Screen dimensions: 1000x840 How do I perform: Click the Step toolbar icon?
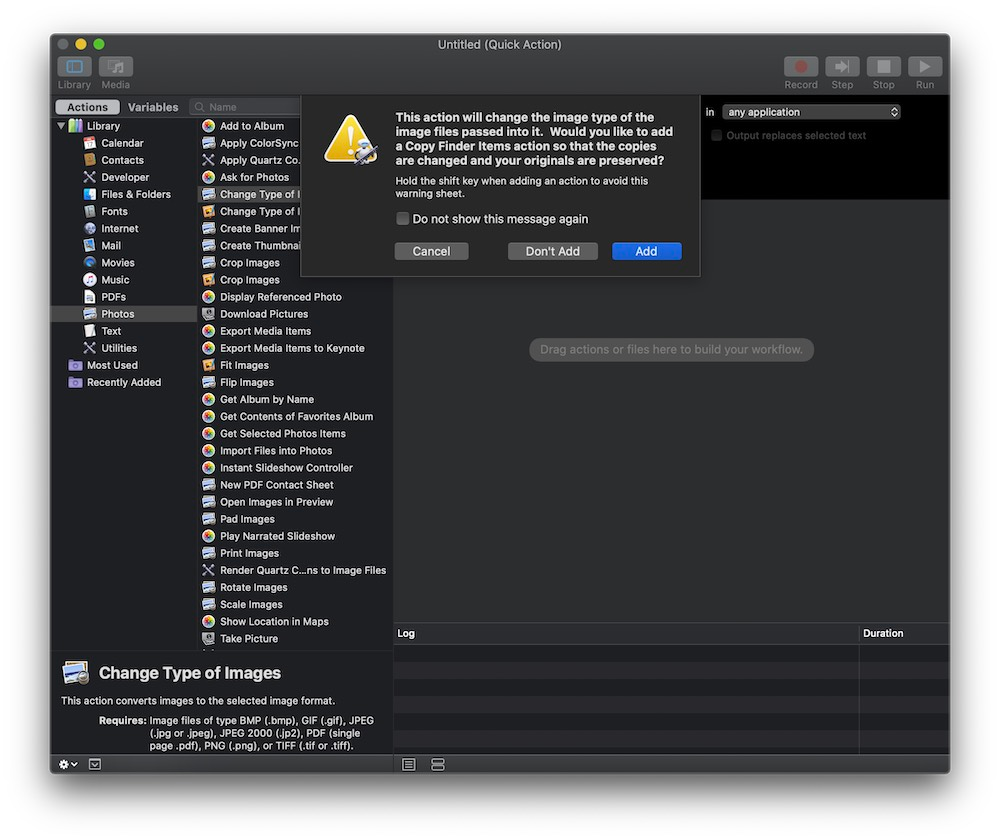842,67
